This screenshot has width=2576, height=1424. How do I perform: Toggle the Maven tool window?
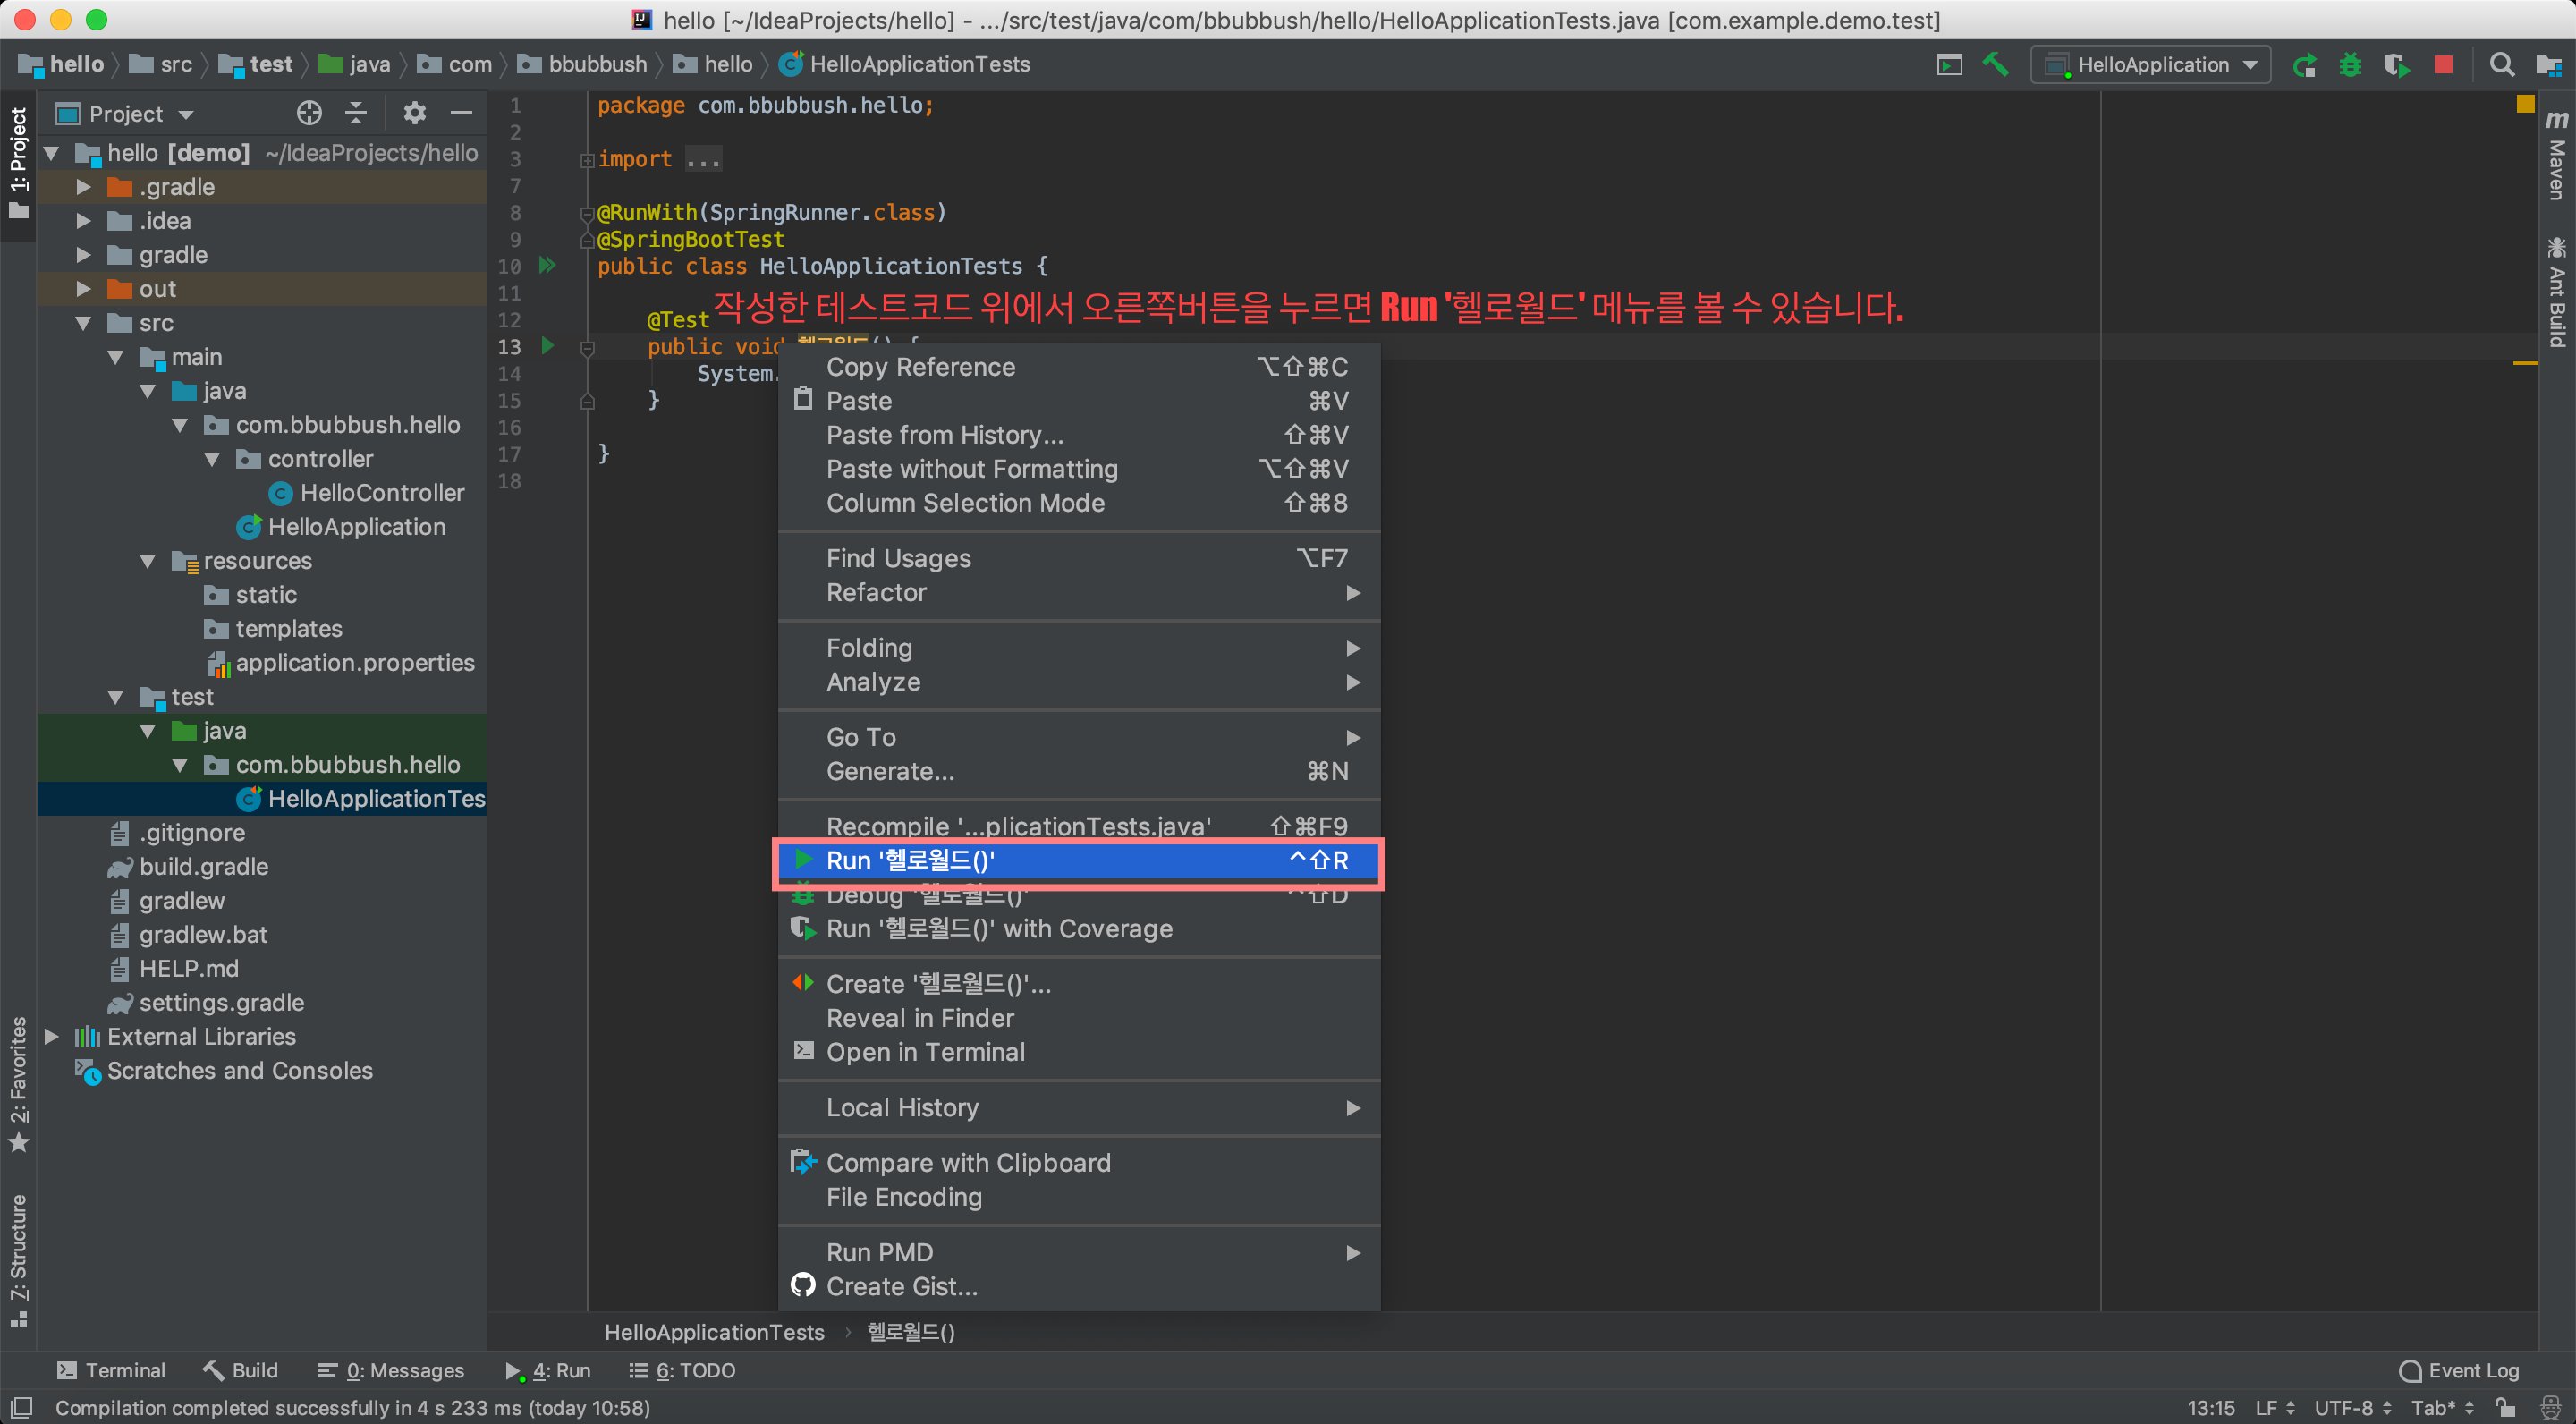[2557, 155]
